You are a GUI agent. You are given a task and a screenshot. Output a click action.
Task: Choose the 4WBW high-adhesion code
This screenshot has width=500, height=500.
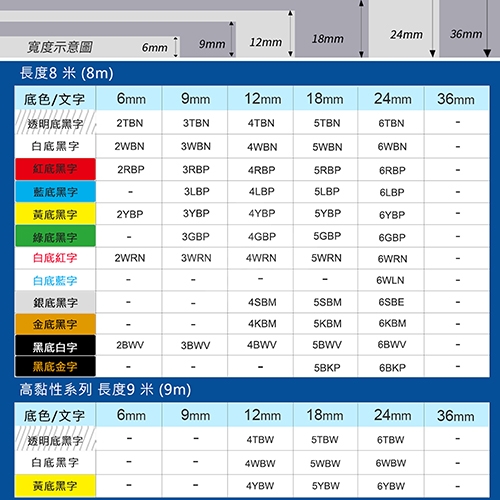tap(260, 463)
